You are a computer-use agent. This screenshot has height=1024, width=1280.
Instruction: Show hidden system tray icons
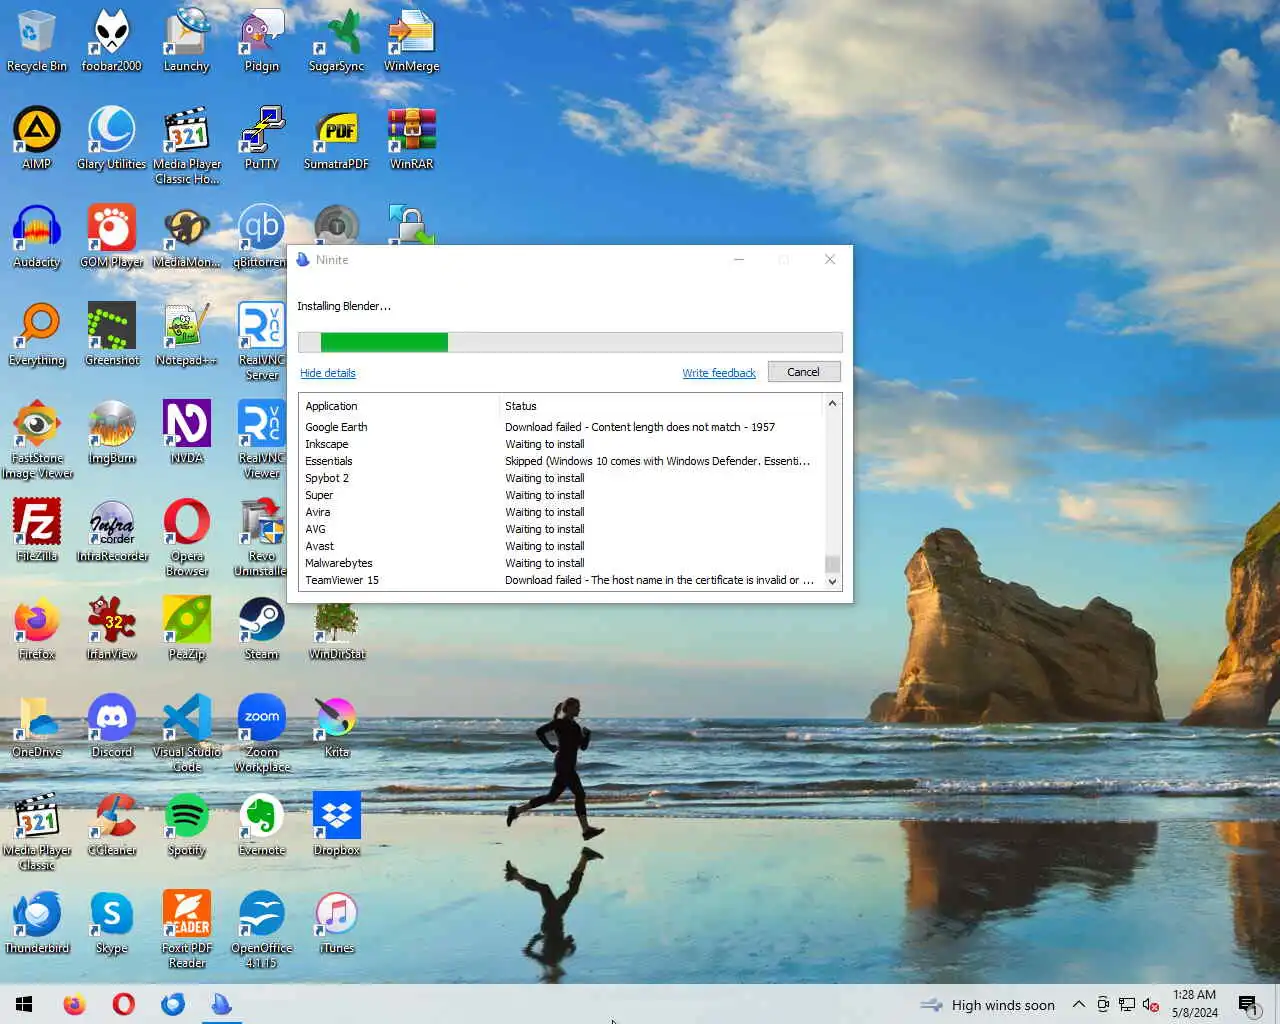pos(1078,1004)
